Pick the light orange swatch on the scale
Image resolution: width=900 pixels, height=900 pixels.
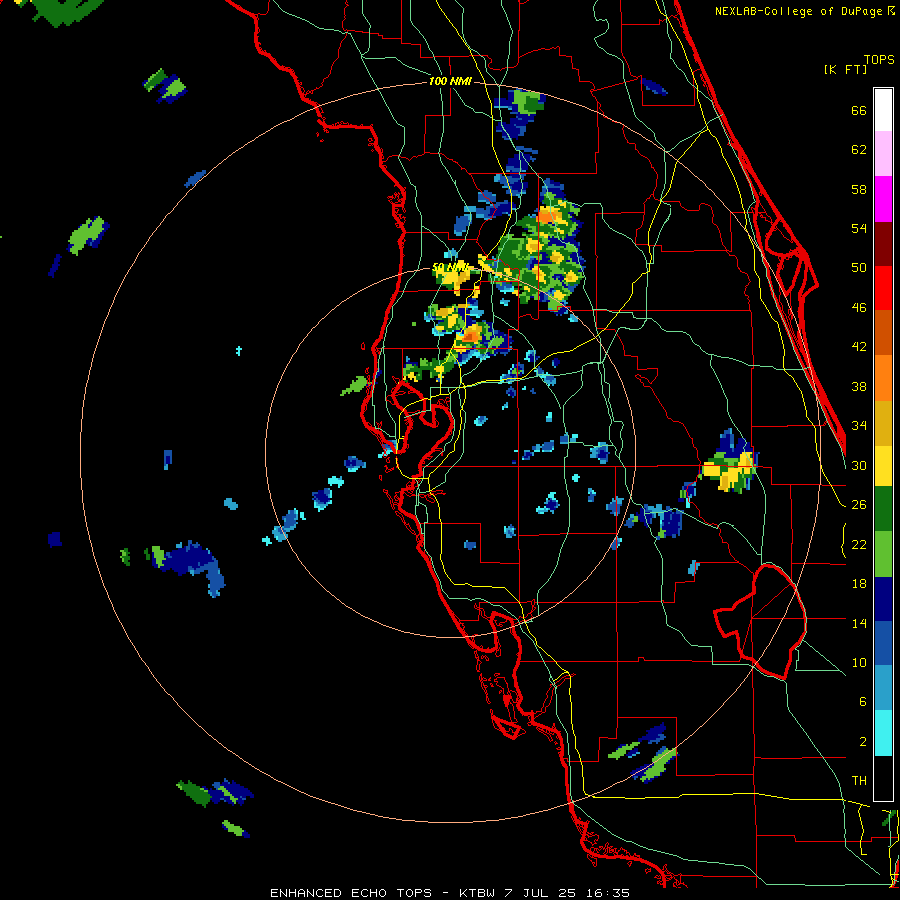883,378
